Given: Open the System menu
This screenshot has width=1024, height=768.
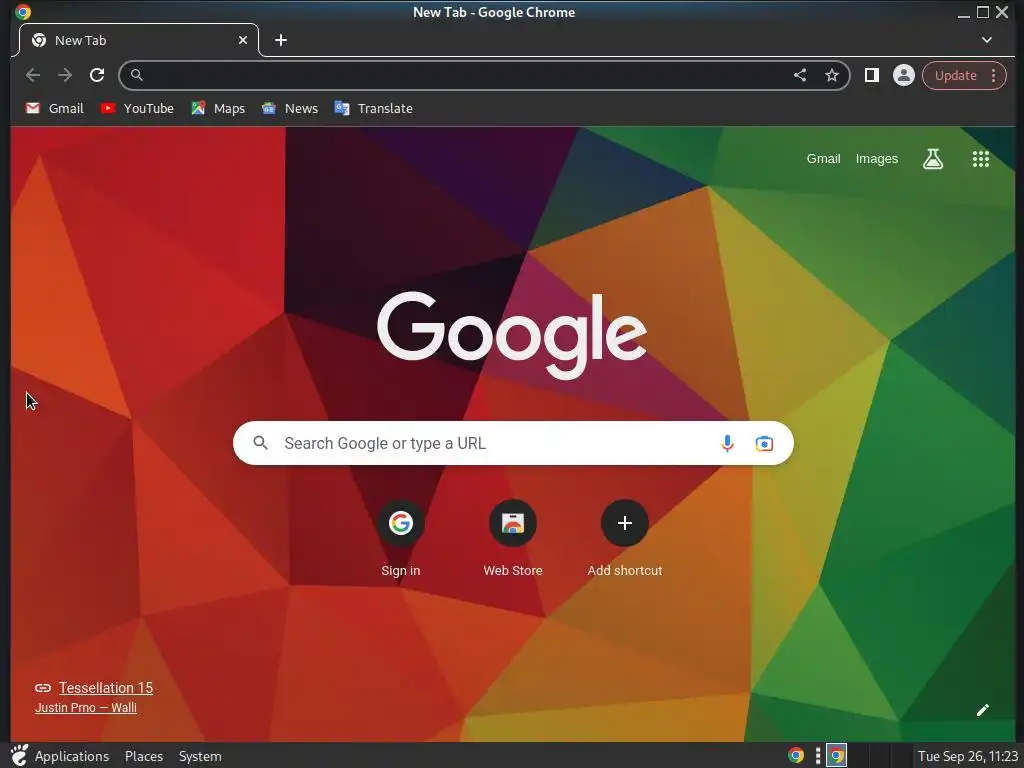Looking at the screenshot, I should [x=200, y=756].
